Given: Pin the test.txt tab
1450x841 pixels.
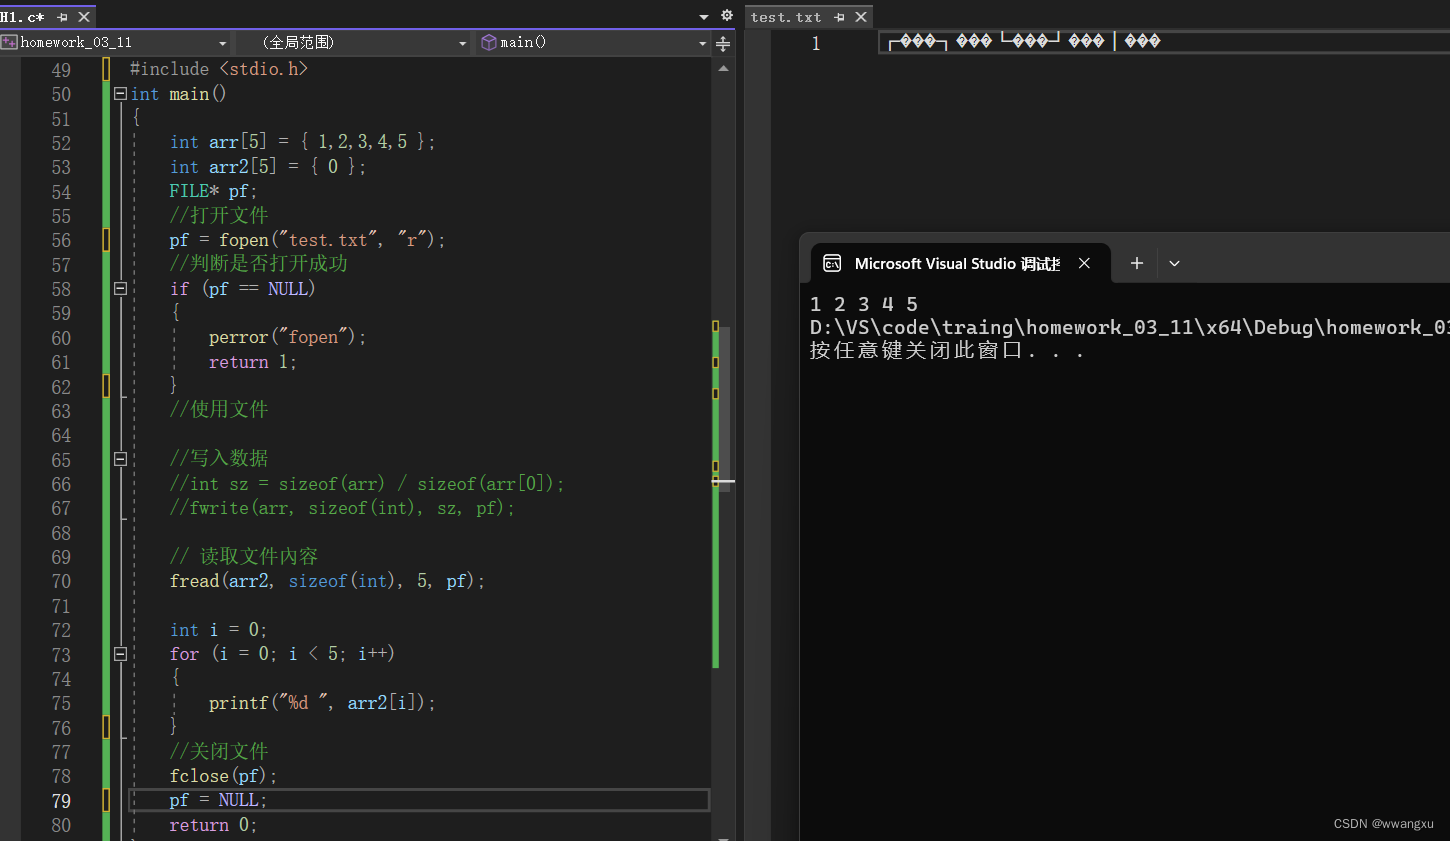Looking at the screenshot, I should click(x=839, y=17).
